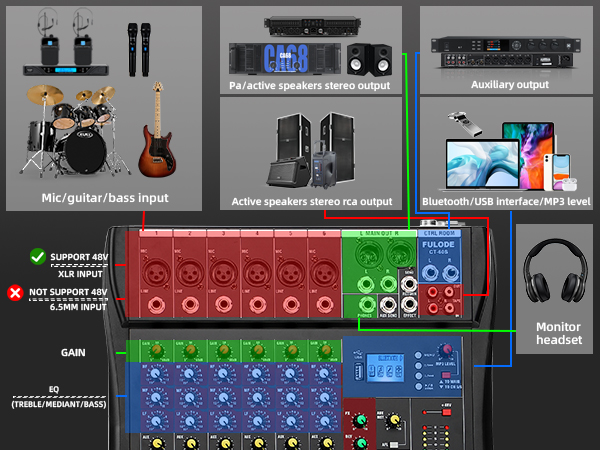Screen dimensions: 600x450
Task: Click the laptop image
Action: 483,165
